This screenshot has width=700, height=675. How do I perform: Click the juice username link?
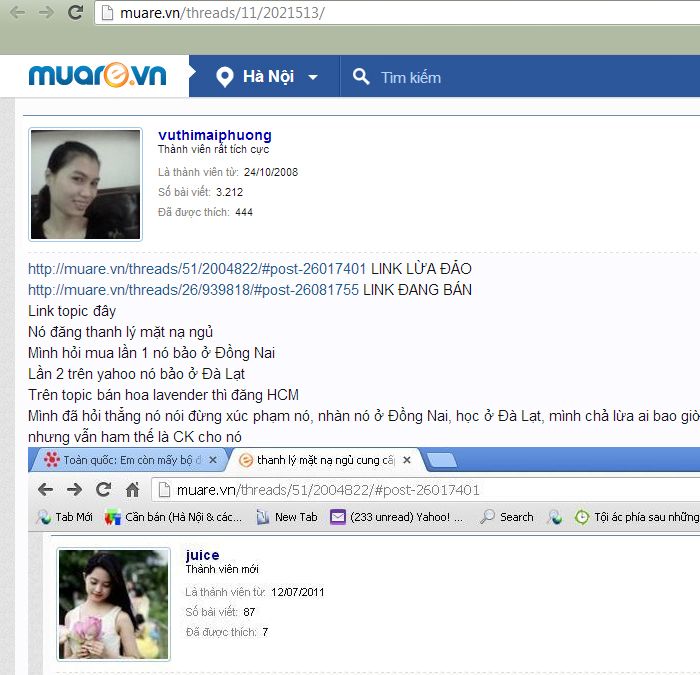[x=202, y=555]
